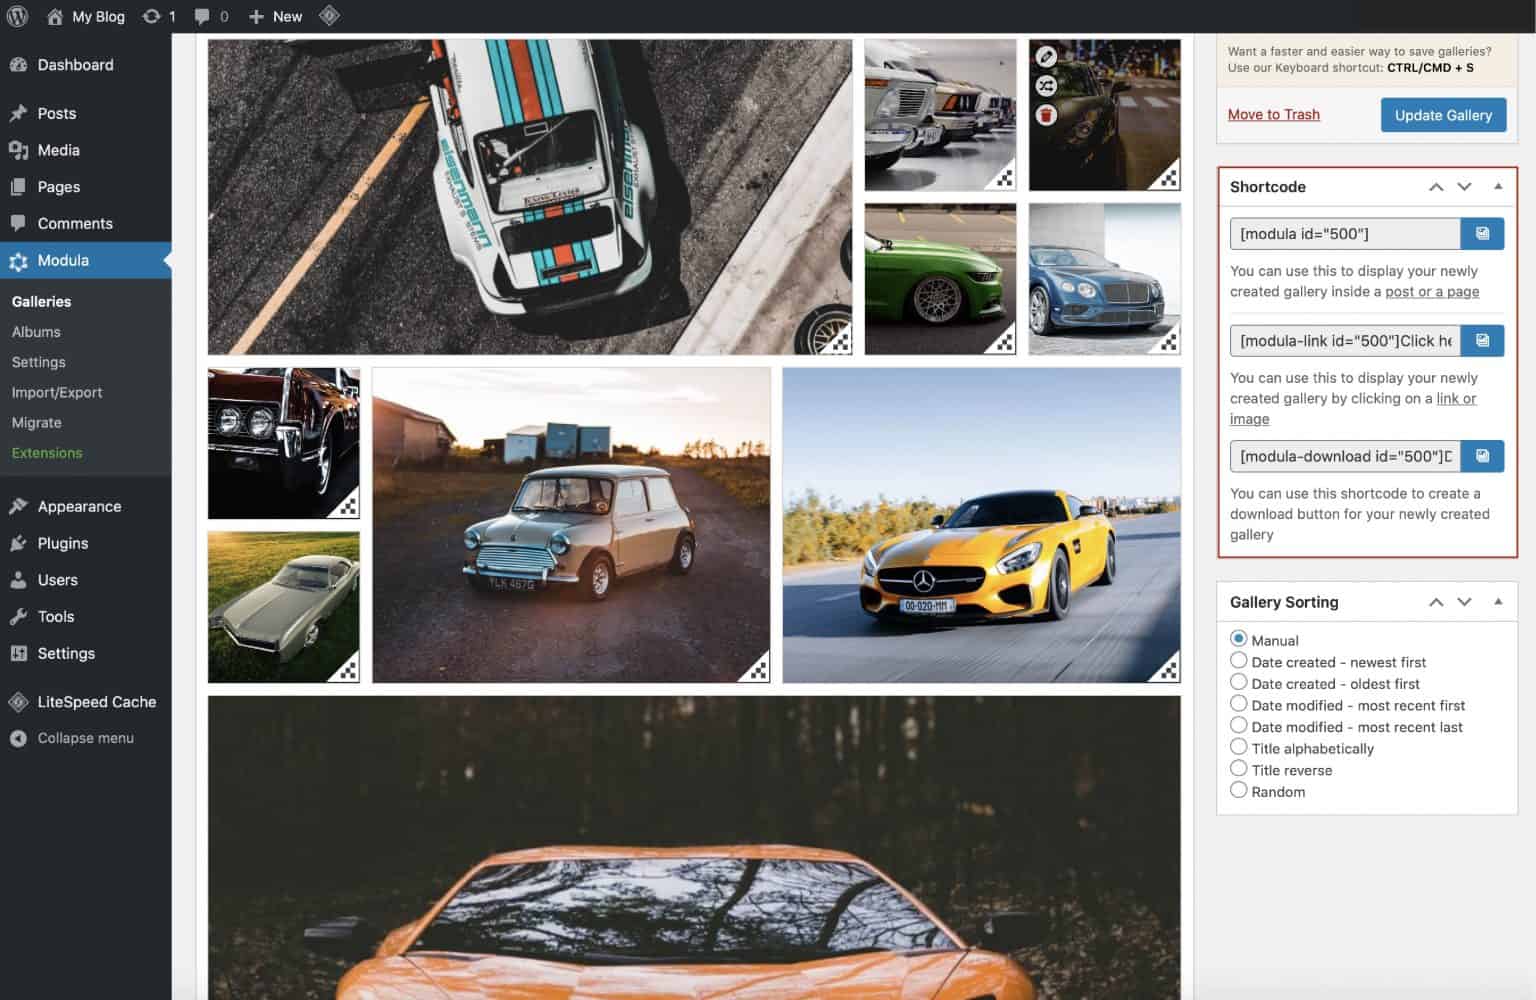
Task: Copy the modula-download shortcode
Action: (1483, 456)
